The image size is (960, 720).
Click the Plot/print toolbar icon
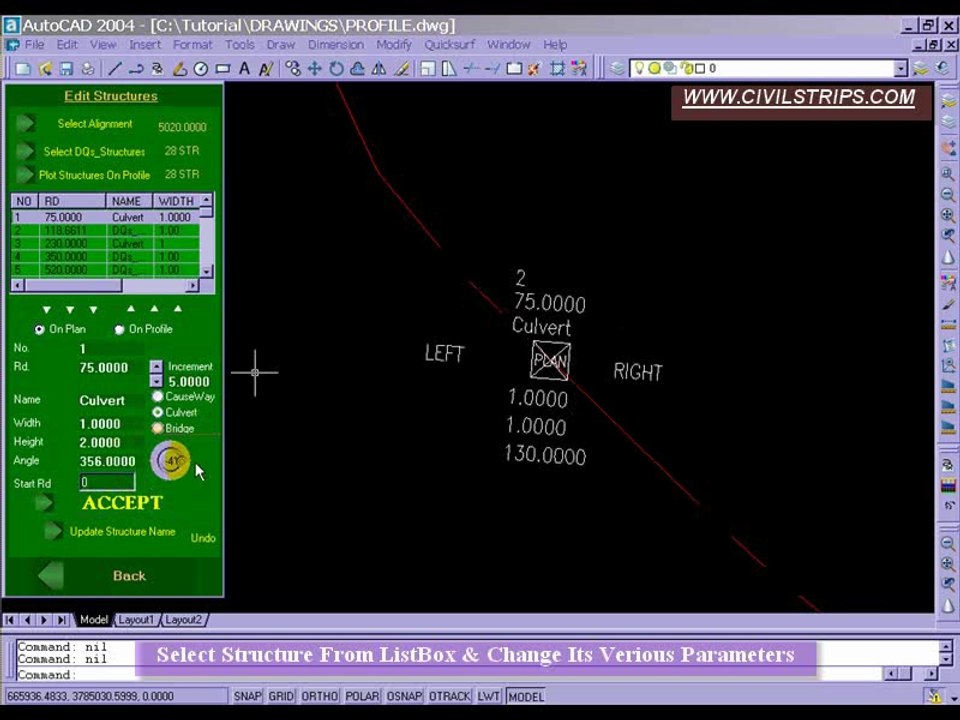tap(88, 69)
